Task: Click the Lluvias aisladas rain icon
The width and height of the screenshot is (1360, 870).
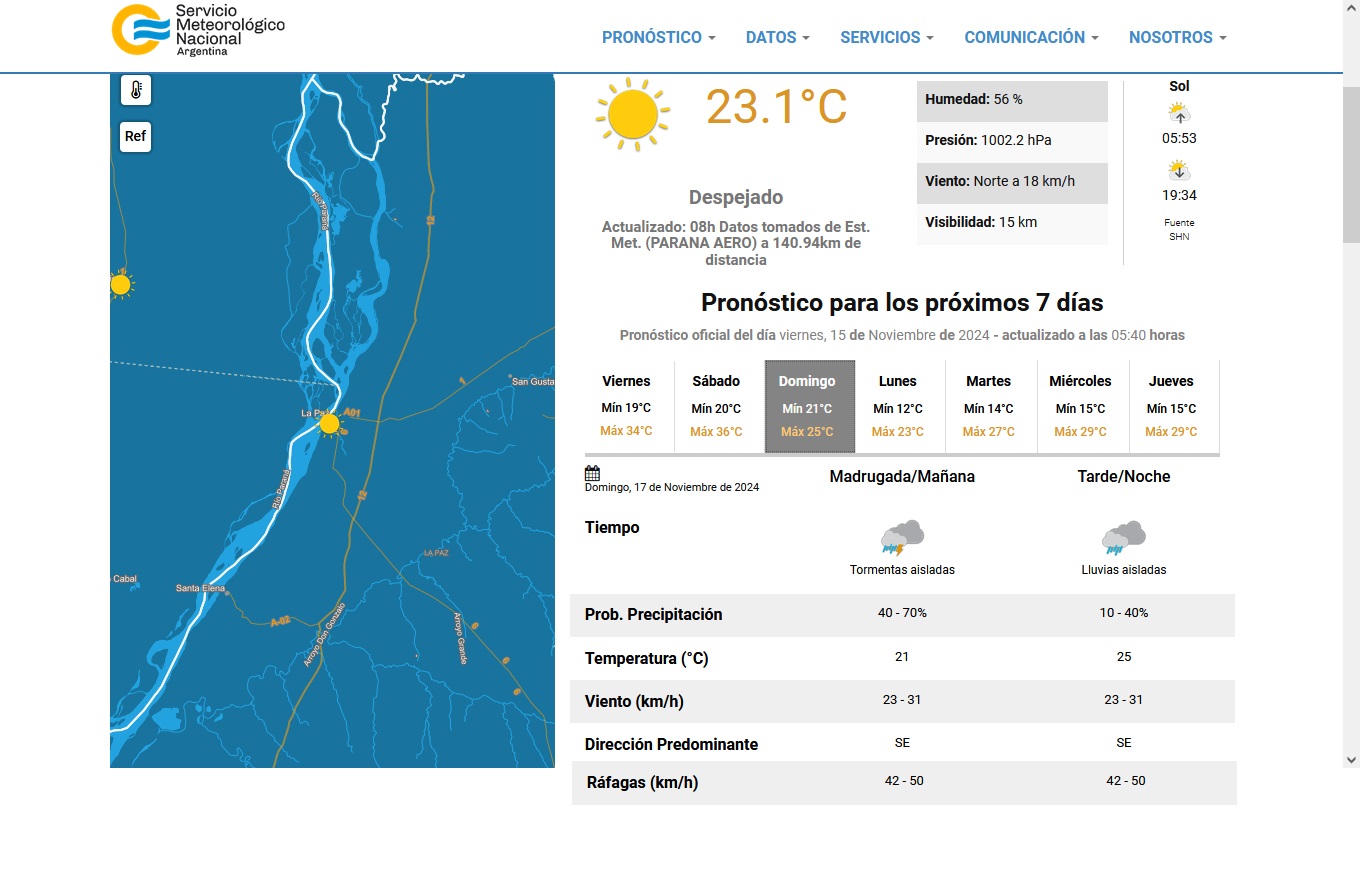Action: coord(1123,538)
